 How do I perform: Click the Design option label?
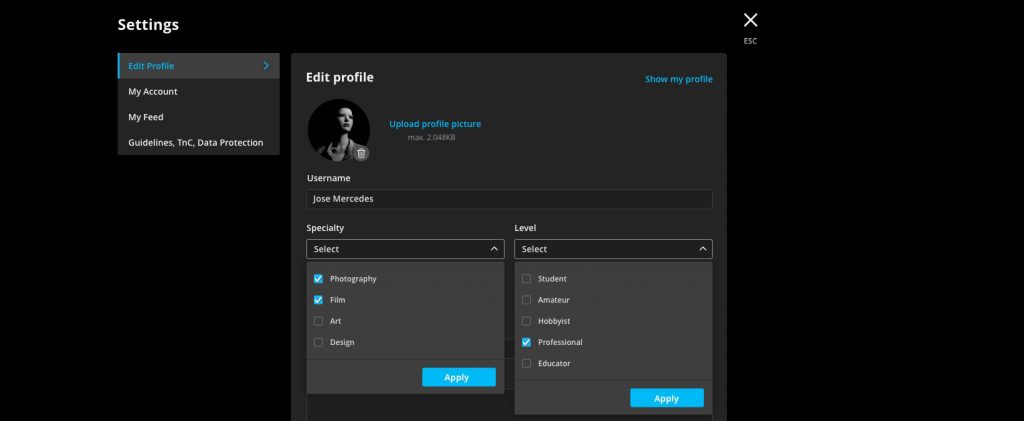tap(342, 342)
